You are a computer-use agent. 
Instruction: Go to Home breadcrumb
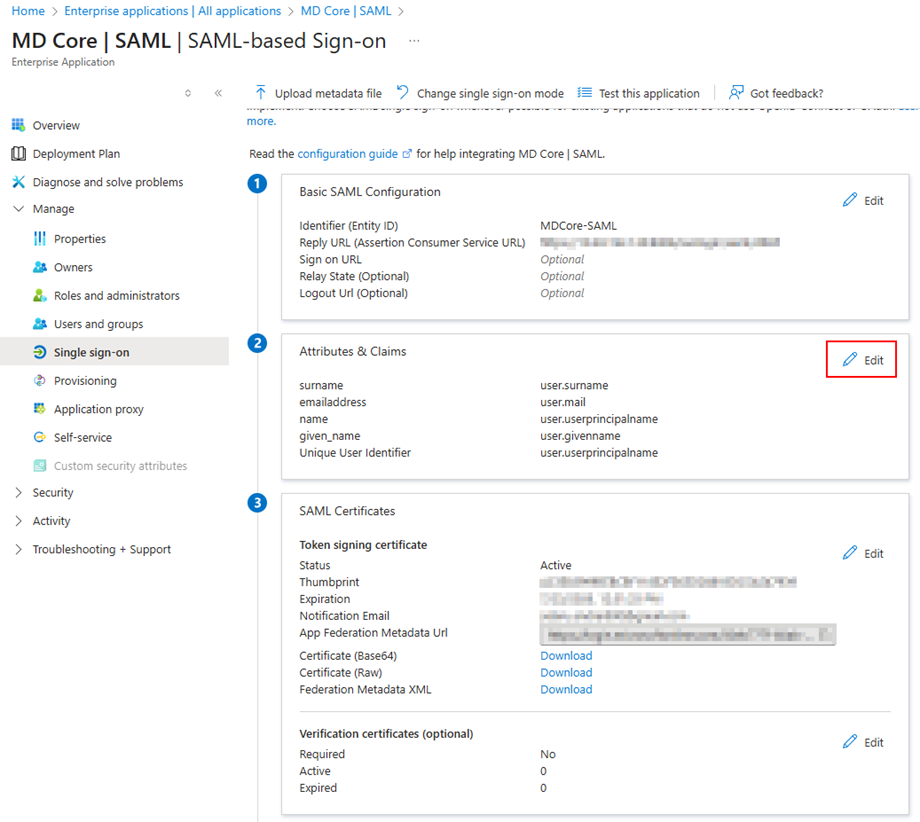click(x=28, y=11)
